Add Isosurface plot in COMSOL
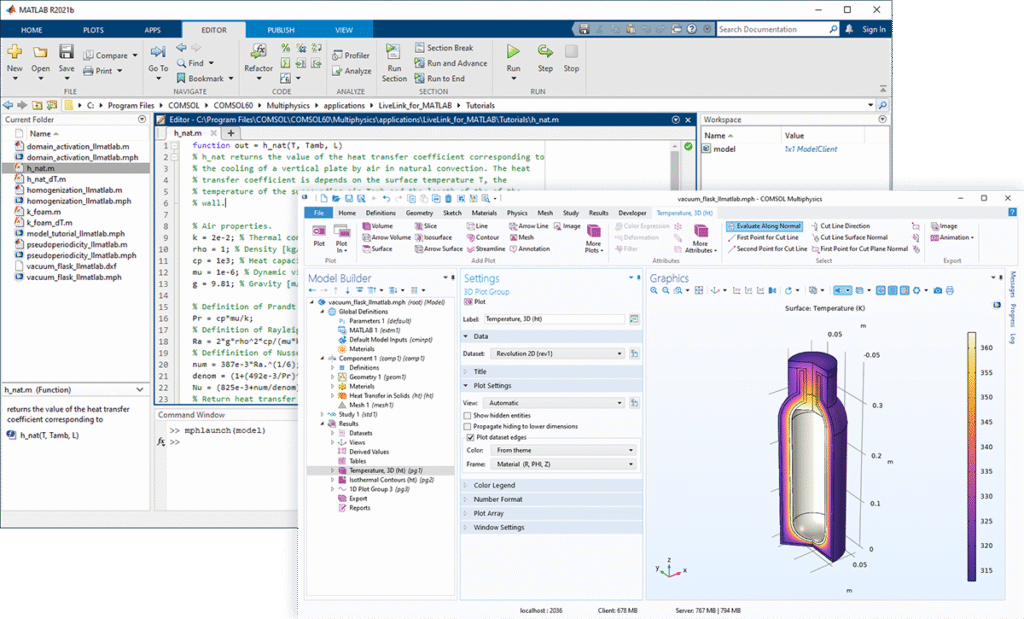The image size is (1024, 619). click(x=433, y=238)
